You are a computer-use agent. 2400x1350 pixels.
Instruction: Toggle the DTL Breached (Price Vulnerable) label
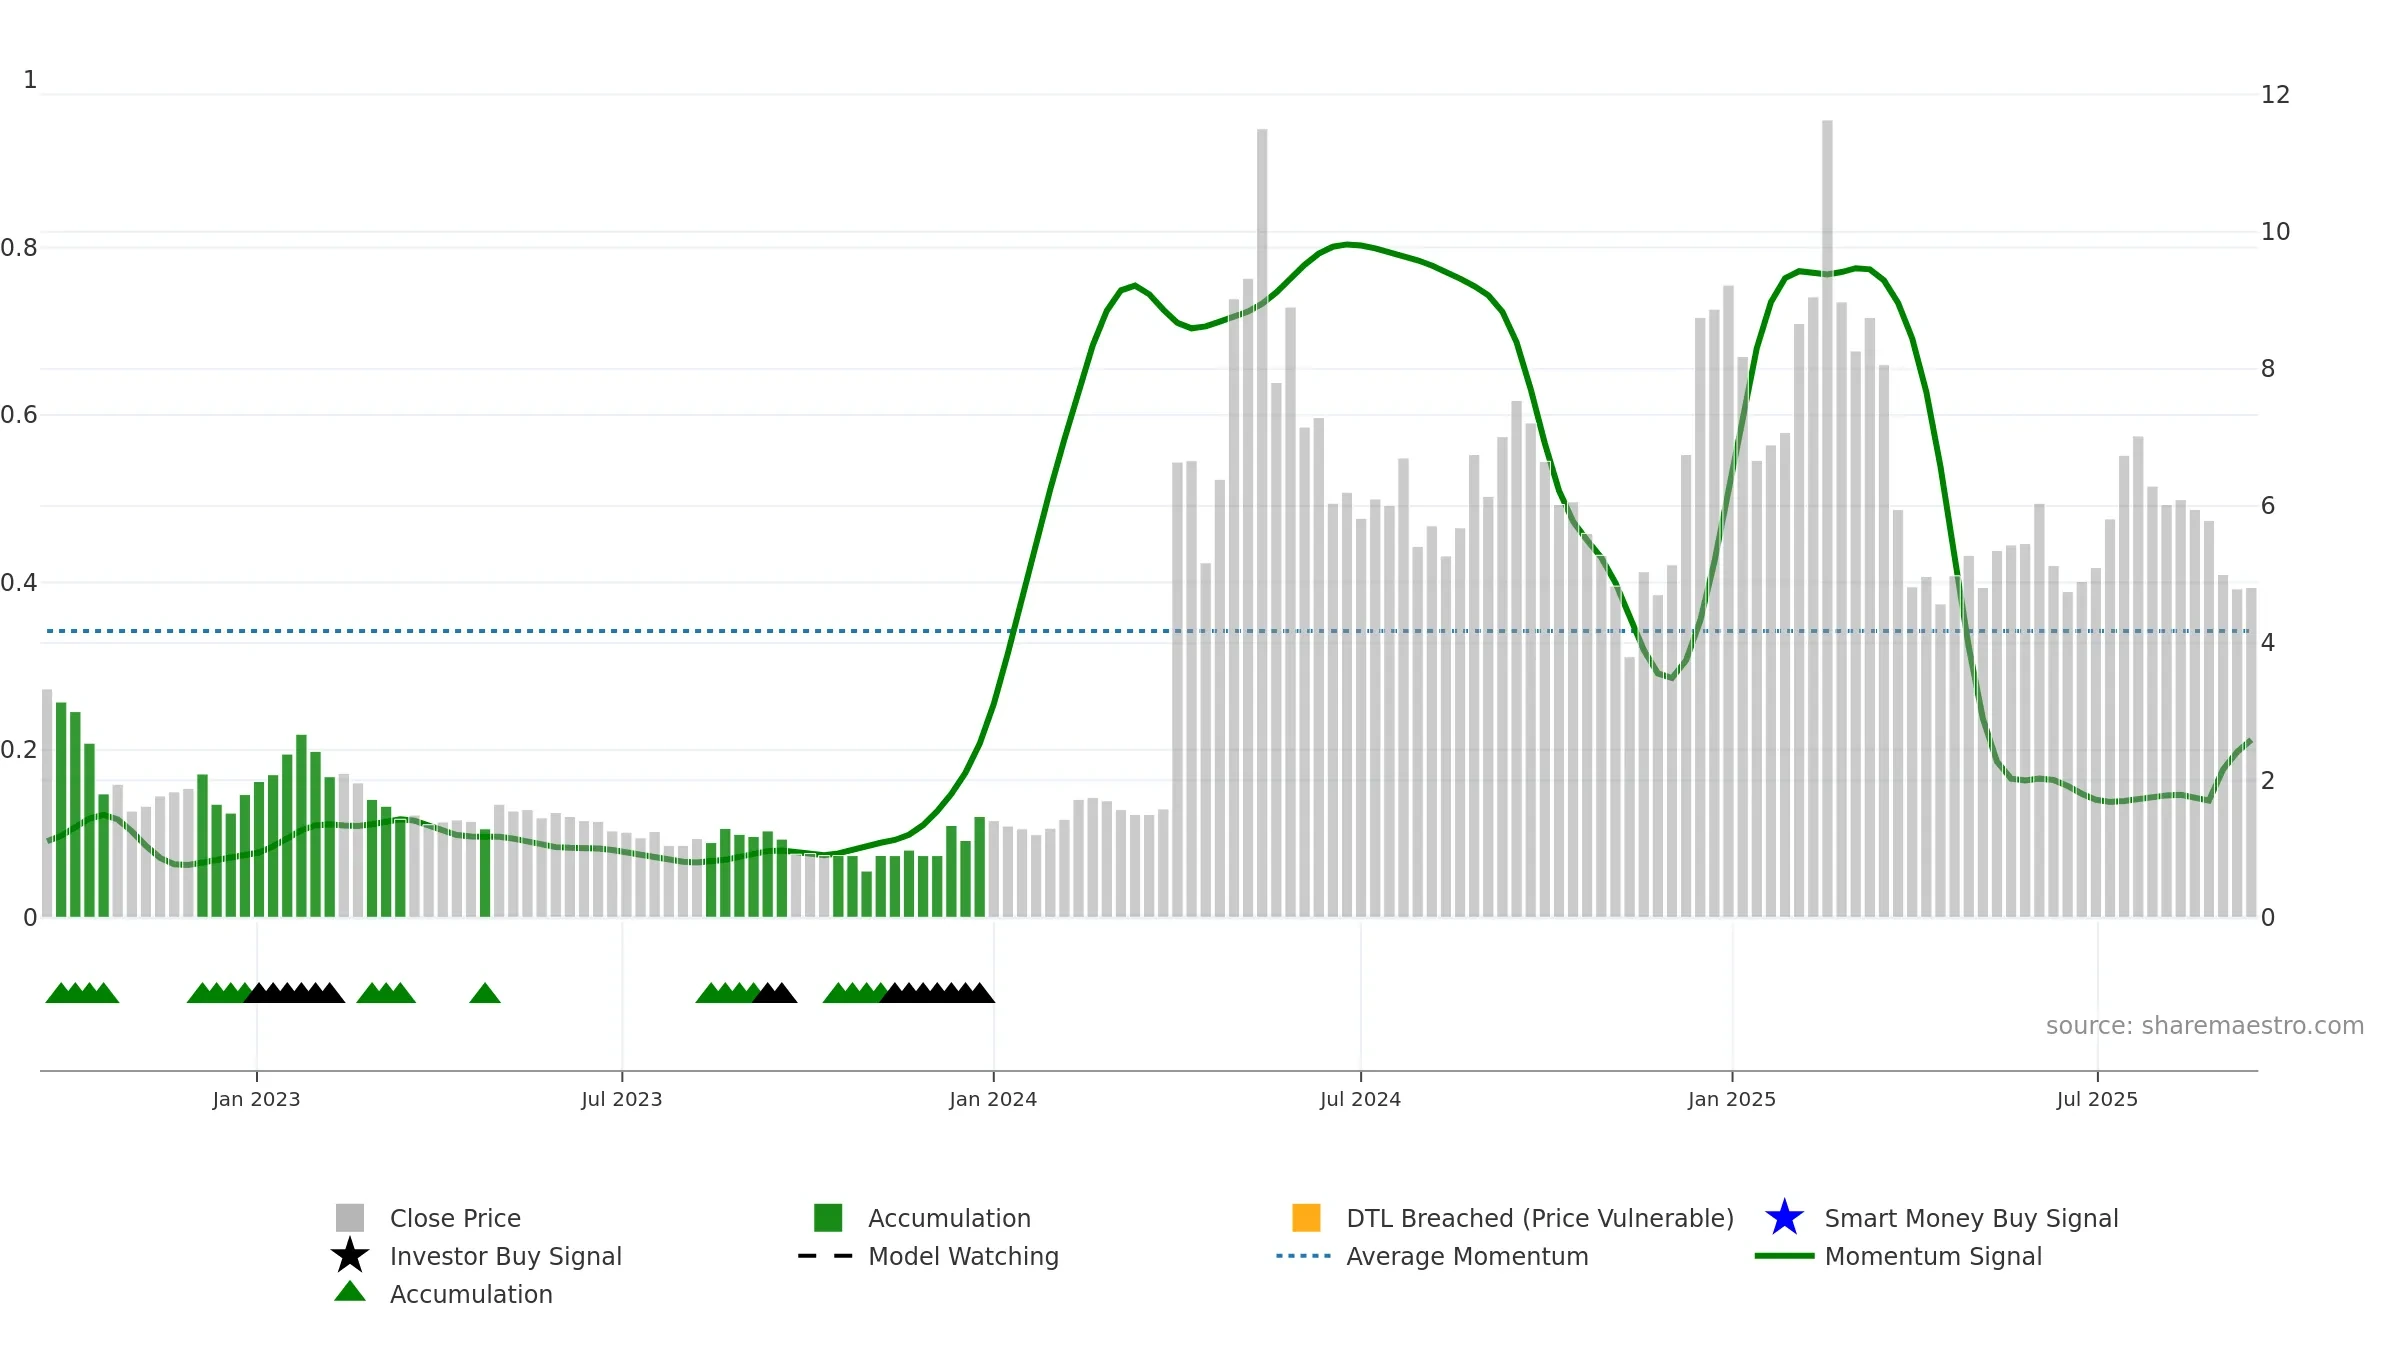pos(1540,1218)
